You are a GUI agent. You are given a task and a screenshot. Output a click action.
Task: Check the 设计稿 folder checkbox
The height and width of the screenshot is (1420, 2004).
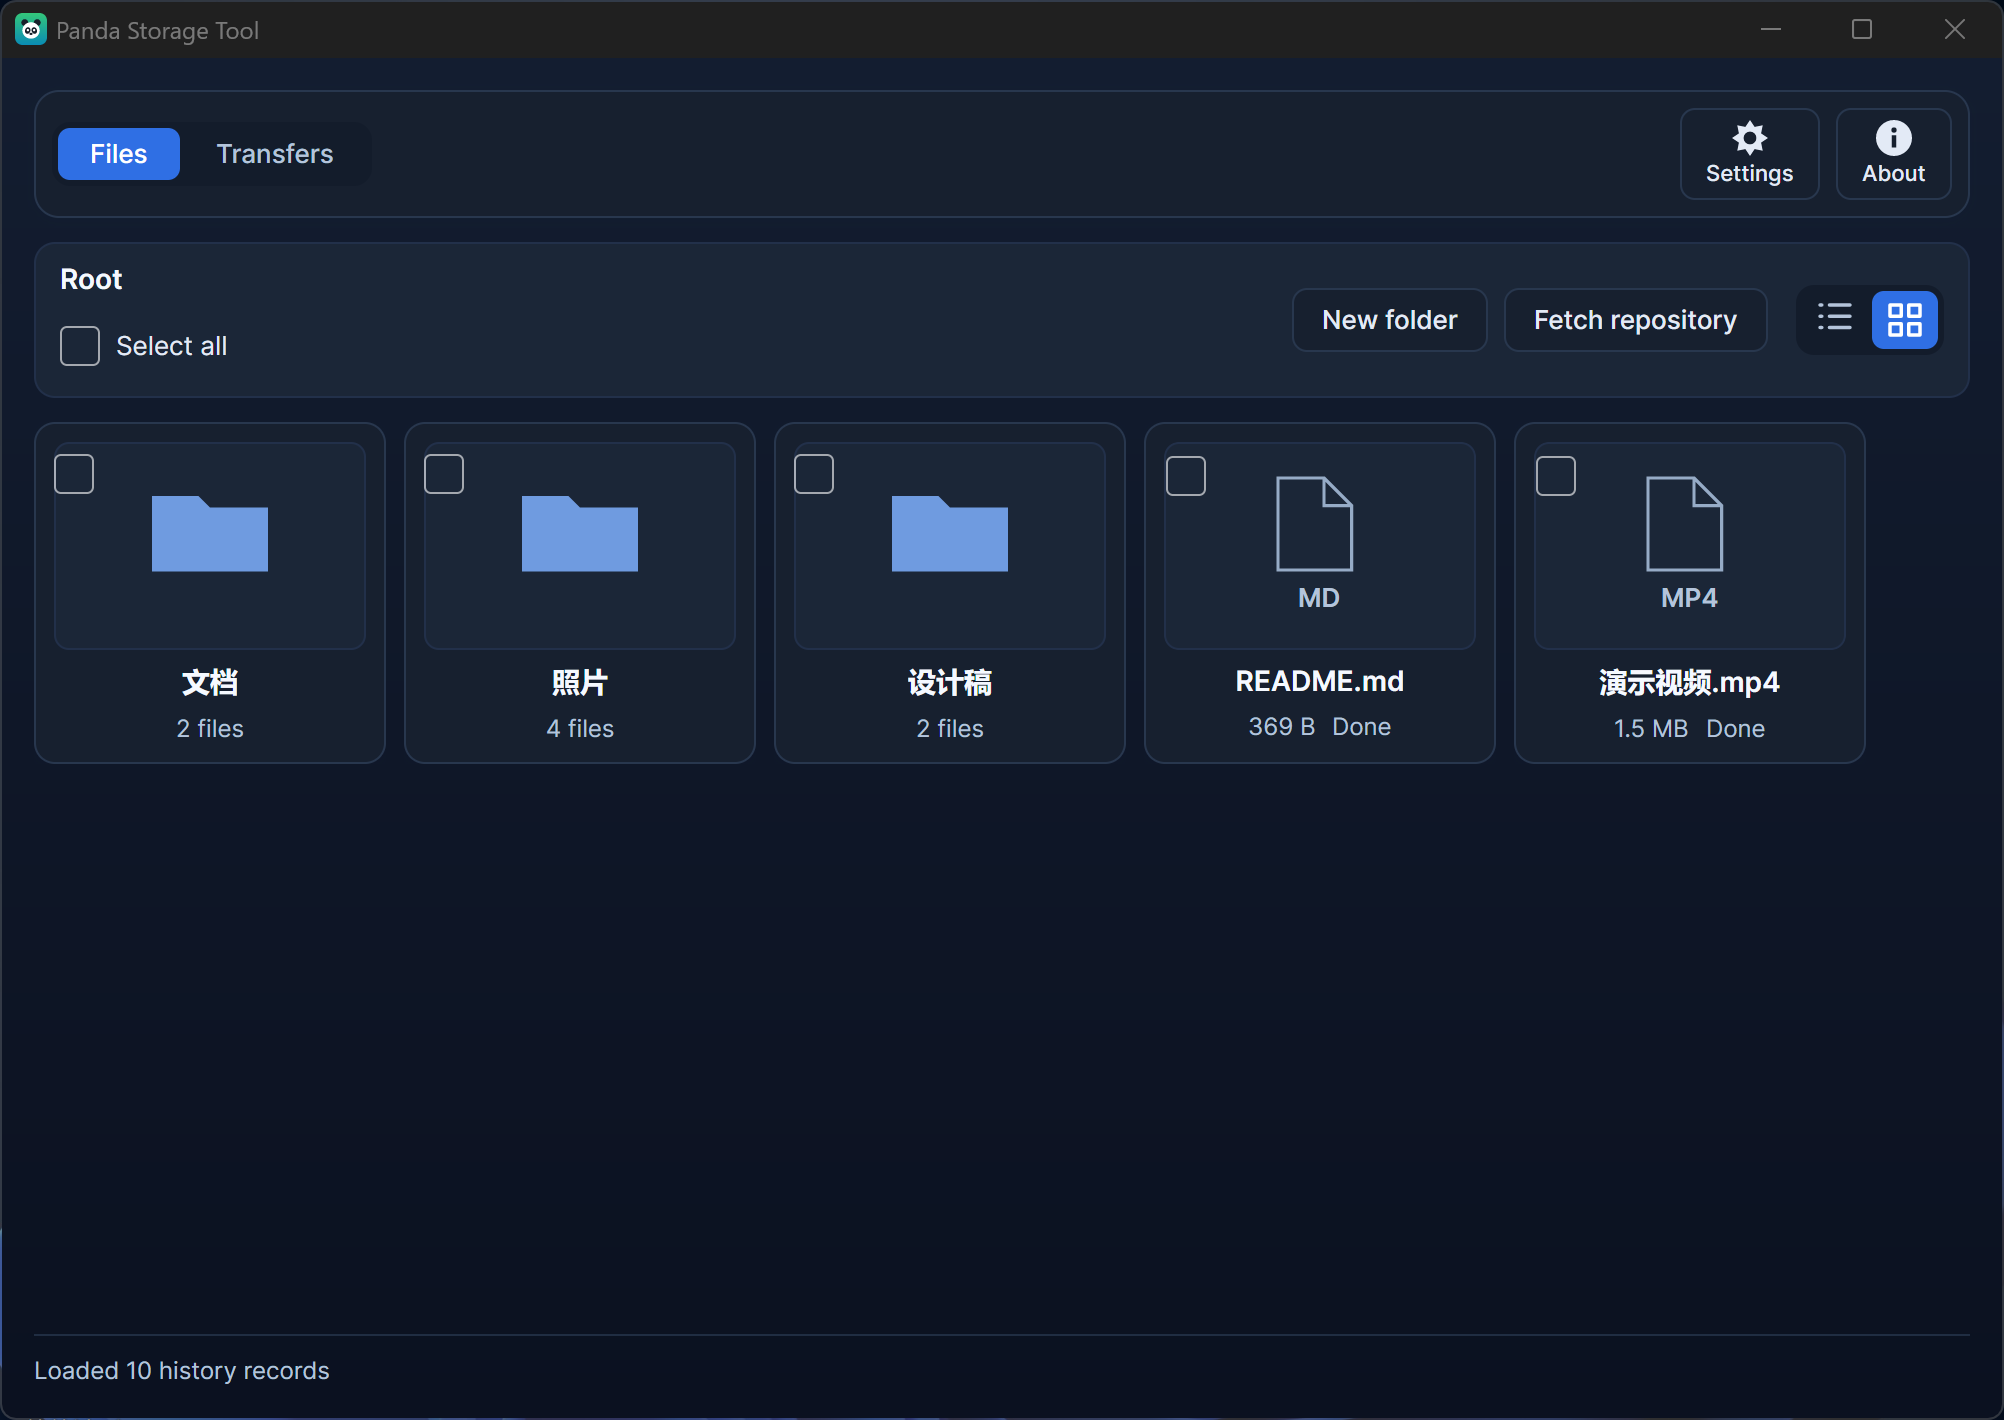point(814,474)
